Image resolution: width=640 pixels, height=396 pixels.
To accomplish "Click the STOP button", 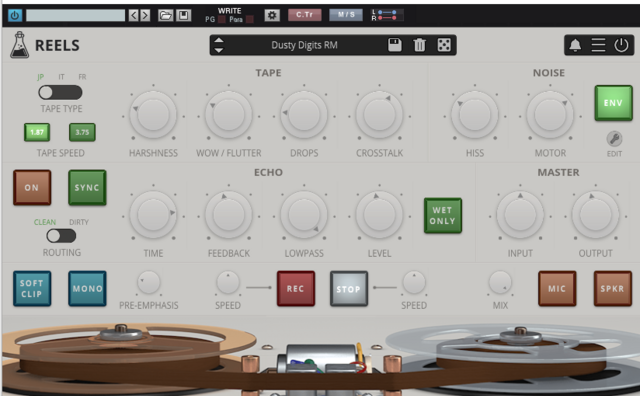I will (349, 289).
